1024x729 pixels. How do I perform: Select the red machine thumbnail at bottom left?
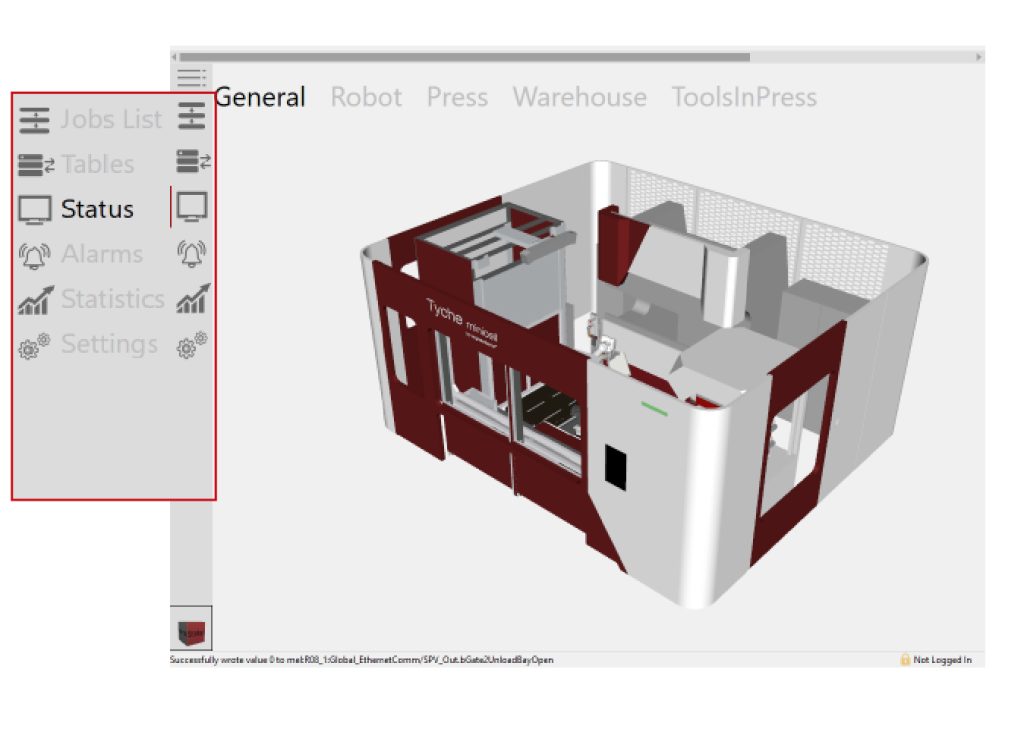pyautogui.click(x=191, y=629)
